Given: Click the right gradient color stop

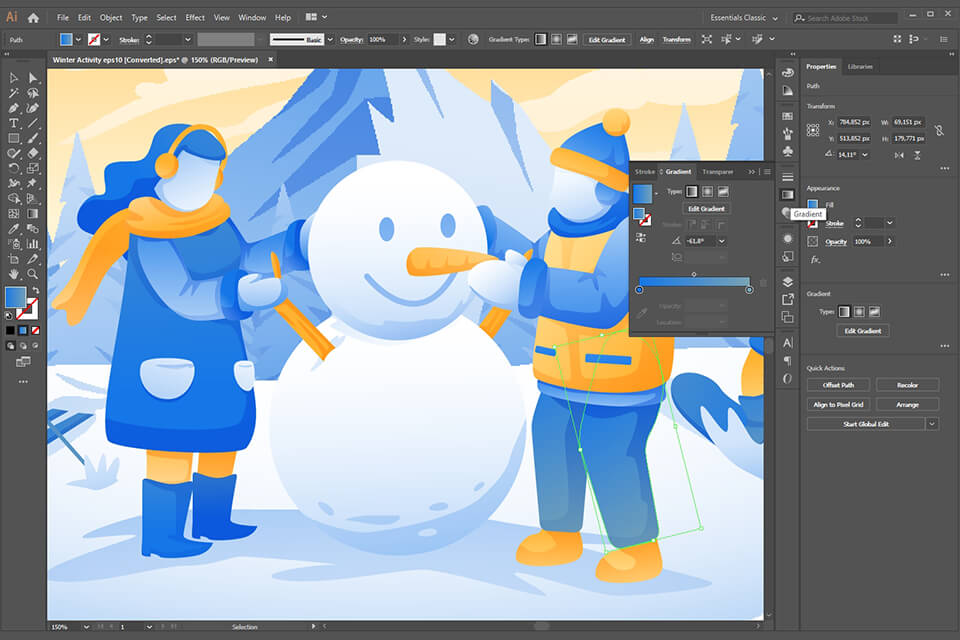Looking at the screenshot, I should [749, 290].
